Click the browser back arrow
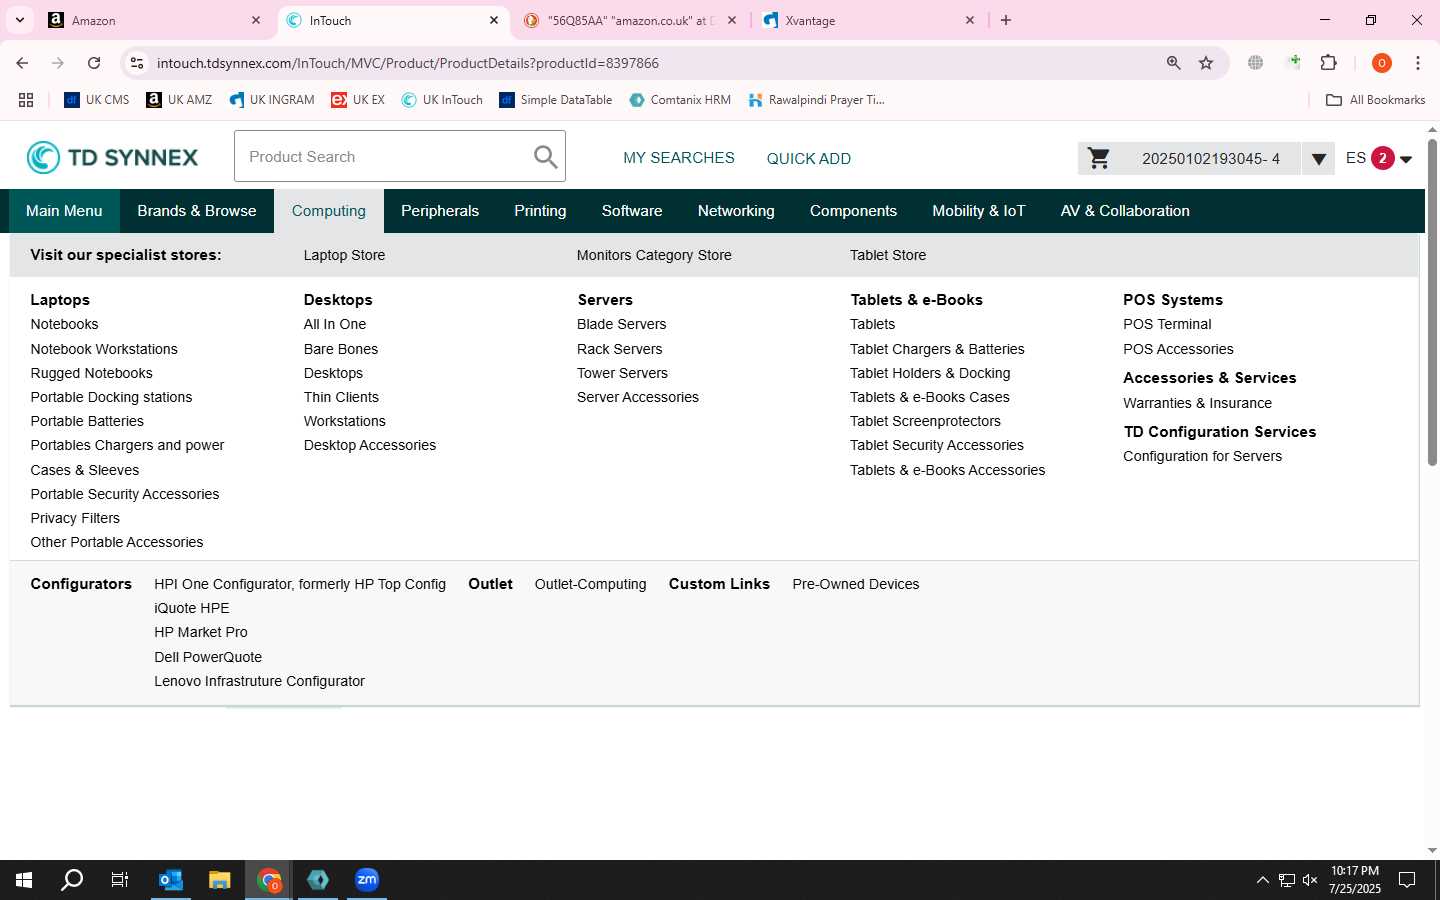Screen dimensions: 1440x900 click(x=22, y=63)
